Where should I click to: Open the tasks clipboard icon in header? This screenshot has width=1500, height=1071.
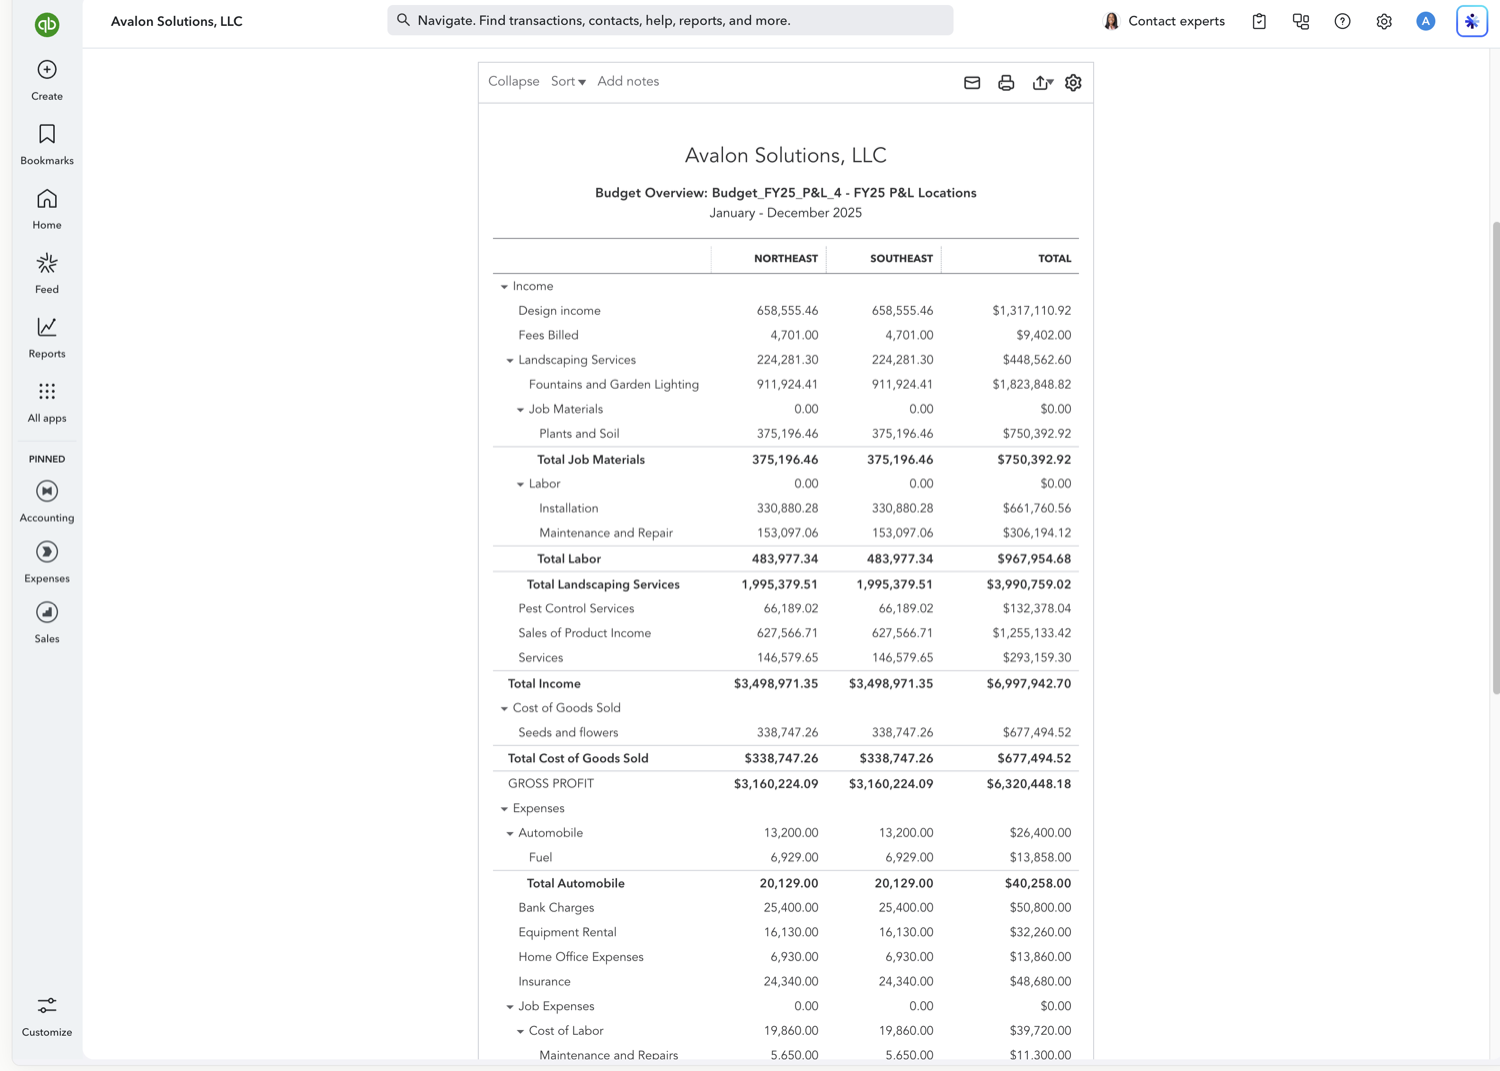1259,21
